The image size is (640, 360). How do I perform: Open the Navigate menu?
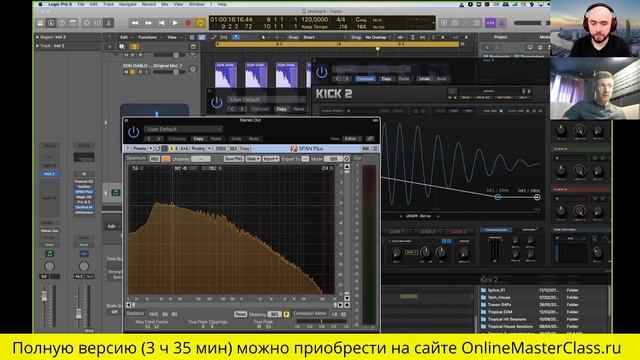[x=128, y=4]
